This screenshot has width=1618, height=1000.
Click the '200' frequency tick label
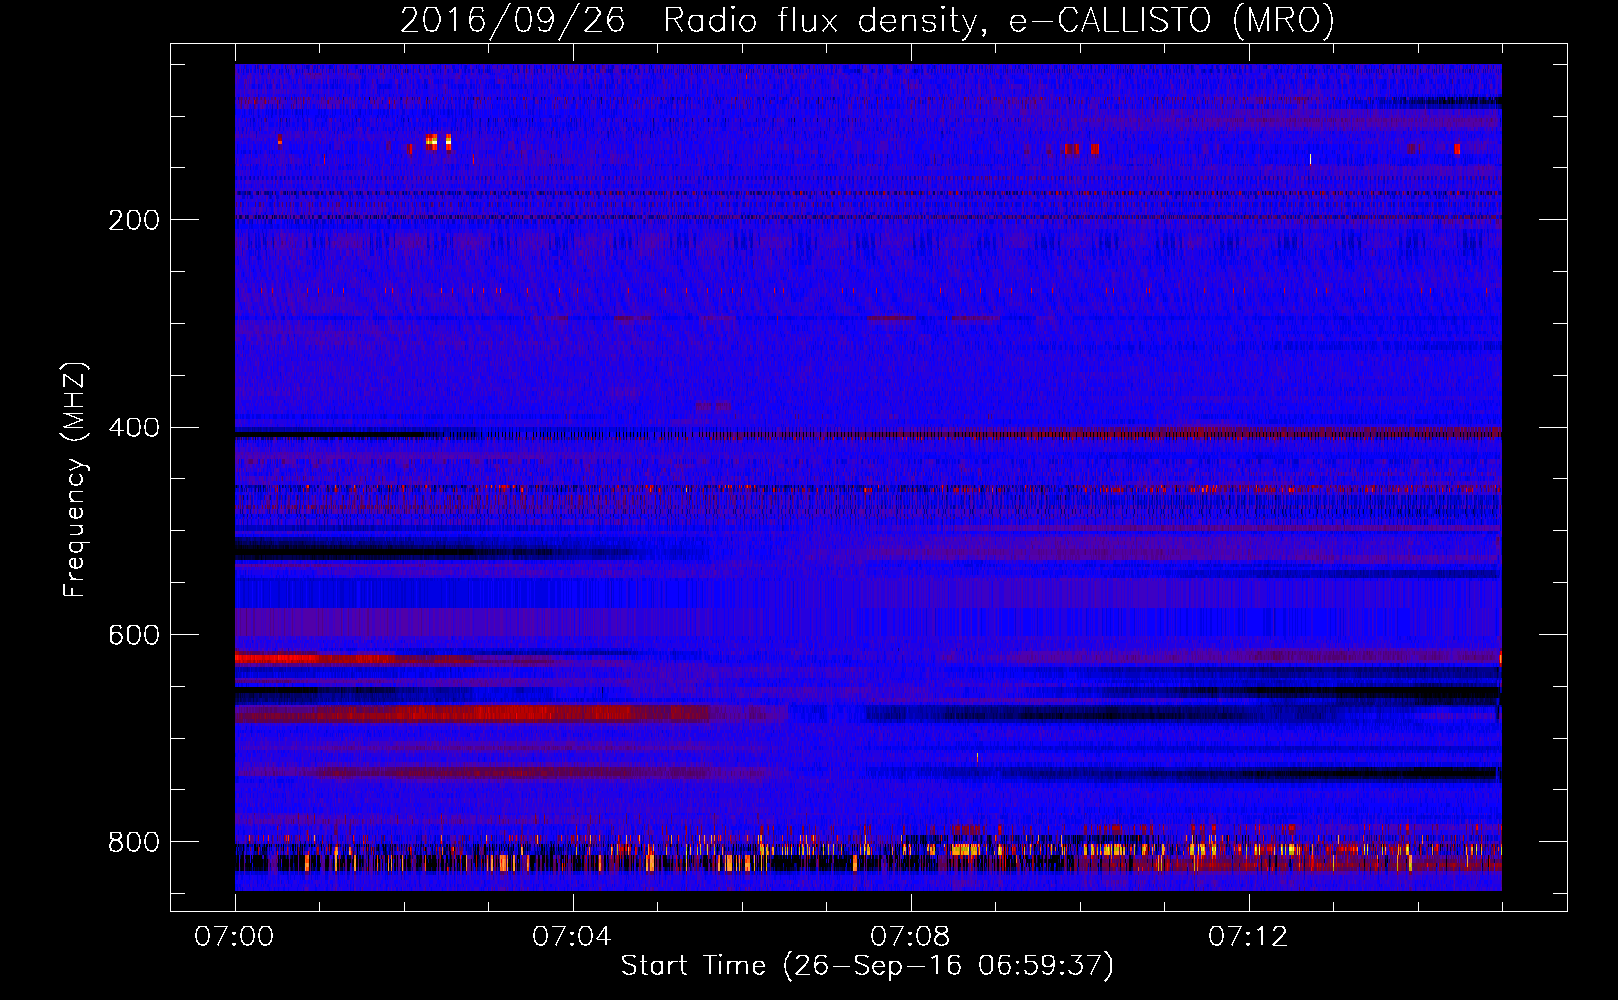point(134,220)
